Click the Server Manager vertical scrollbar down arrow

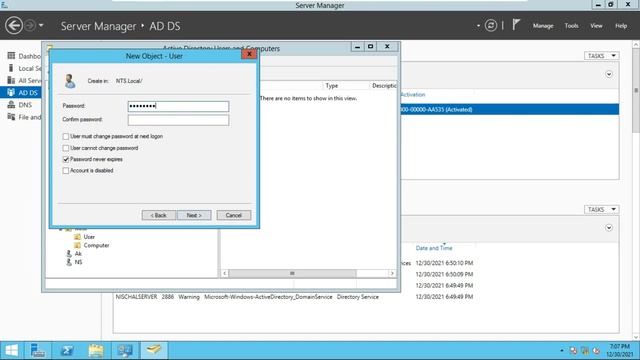636,337
